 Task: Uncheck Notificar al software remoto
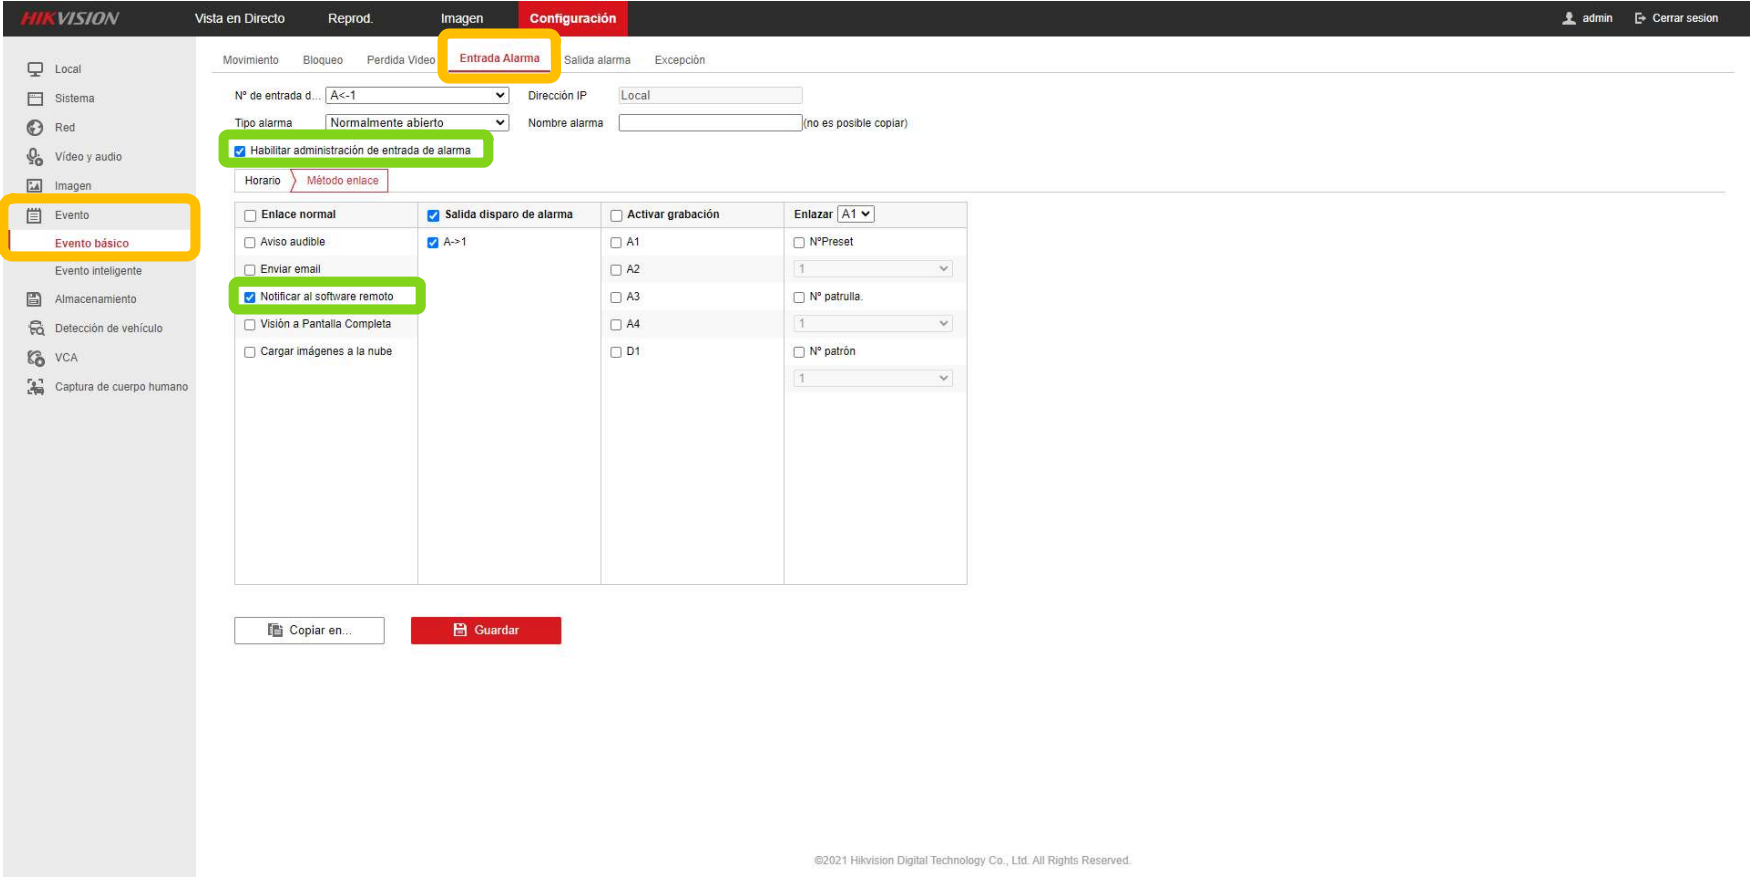tap(250, 297)
